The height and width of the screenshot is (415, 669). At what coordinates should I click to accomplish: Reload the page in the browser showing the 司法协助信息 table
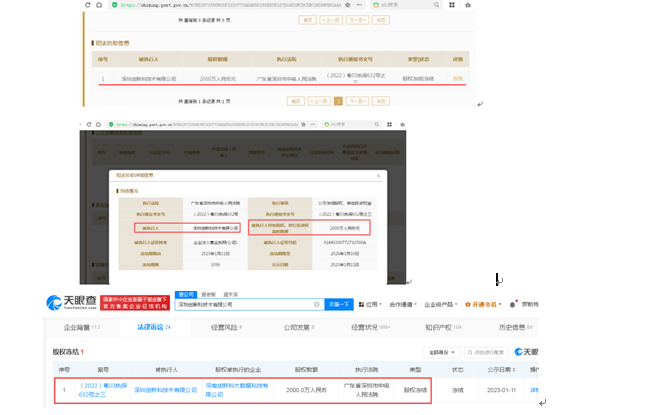87,5
